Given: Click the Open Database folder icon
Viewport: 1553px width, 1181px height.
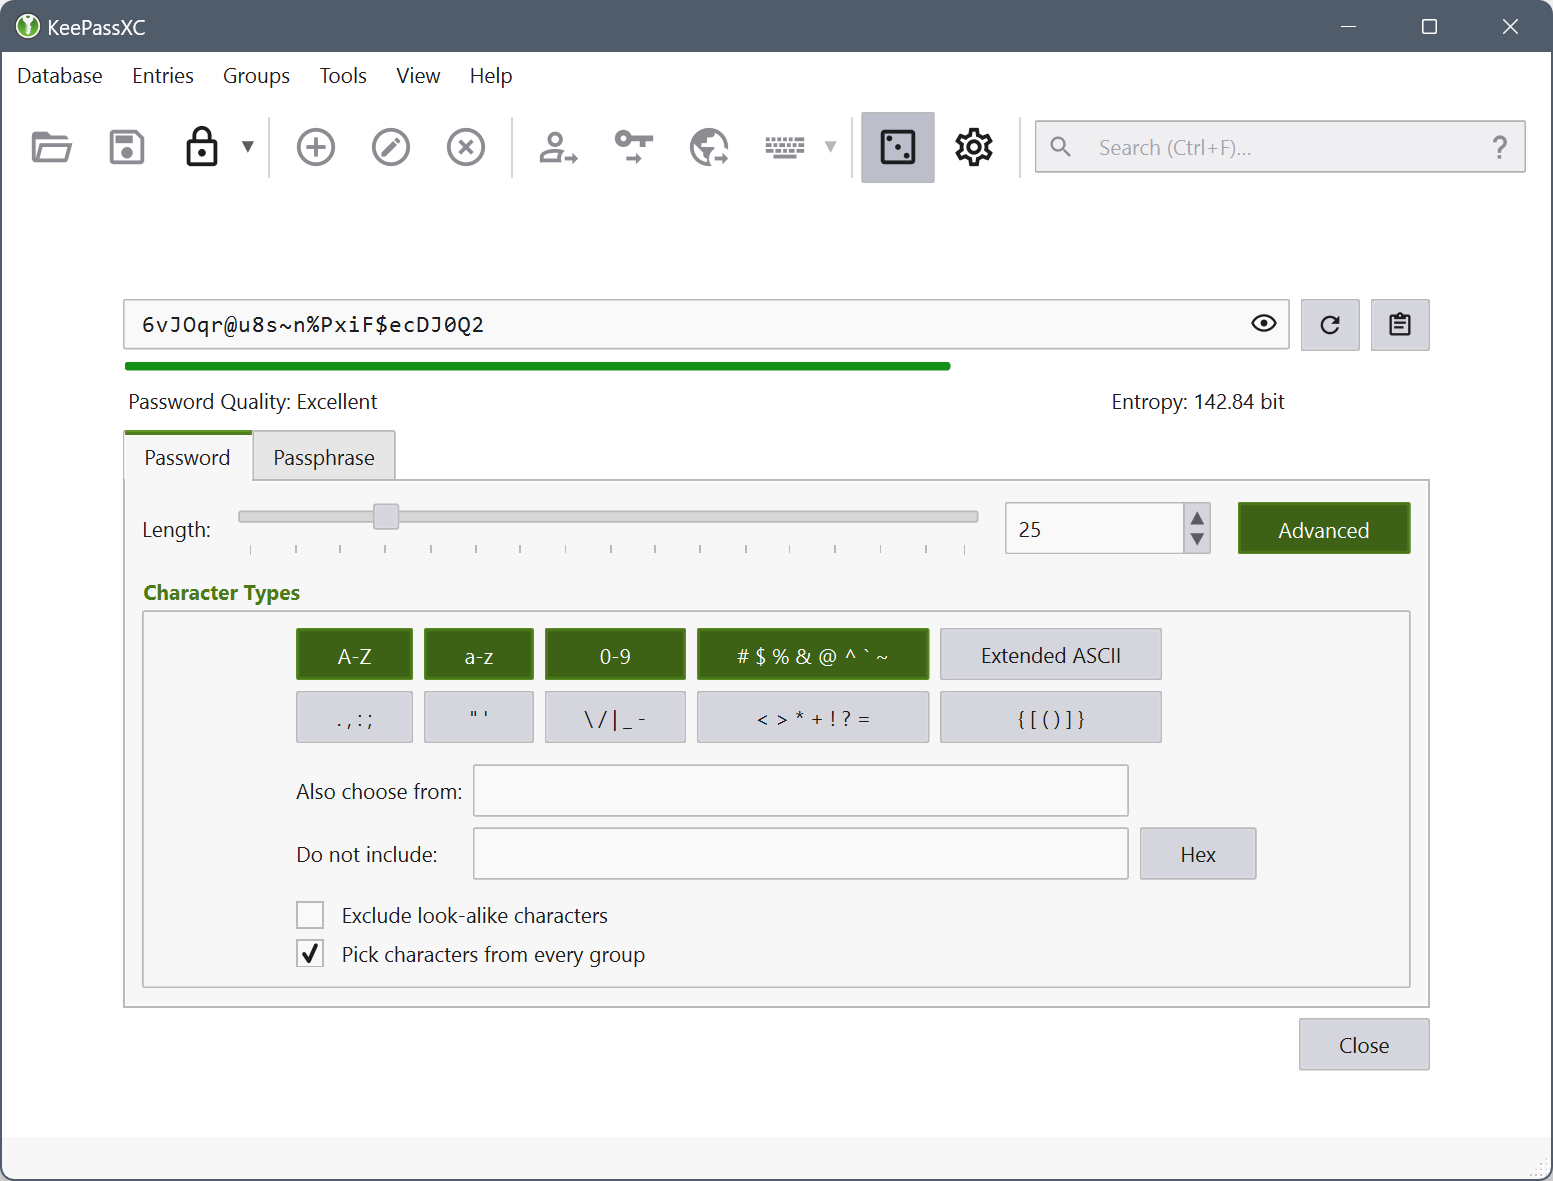Looking at the screenshot, I should [51, 147].
